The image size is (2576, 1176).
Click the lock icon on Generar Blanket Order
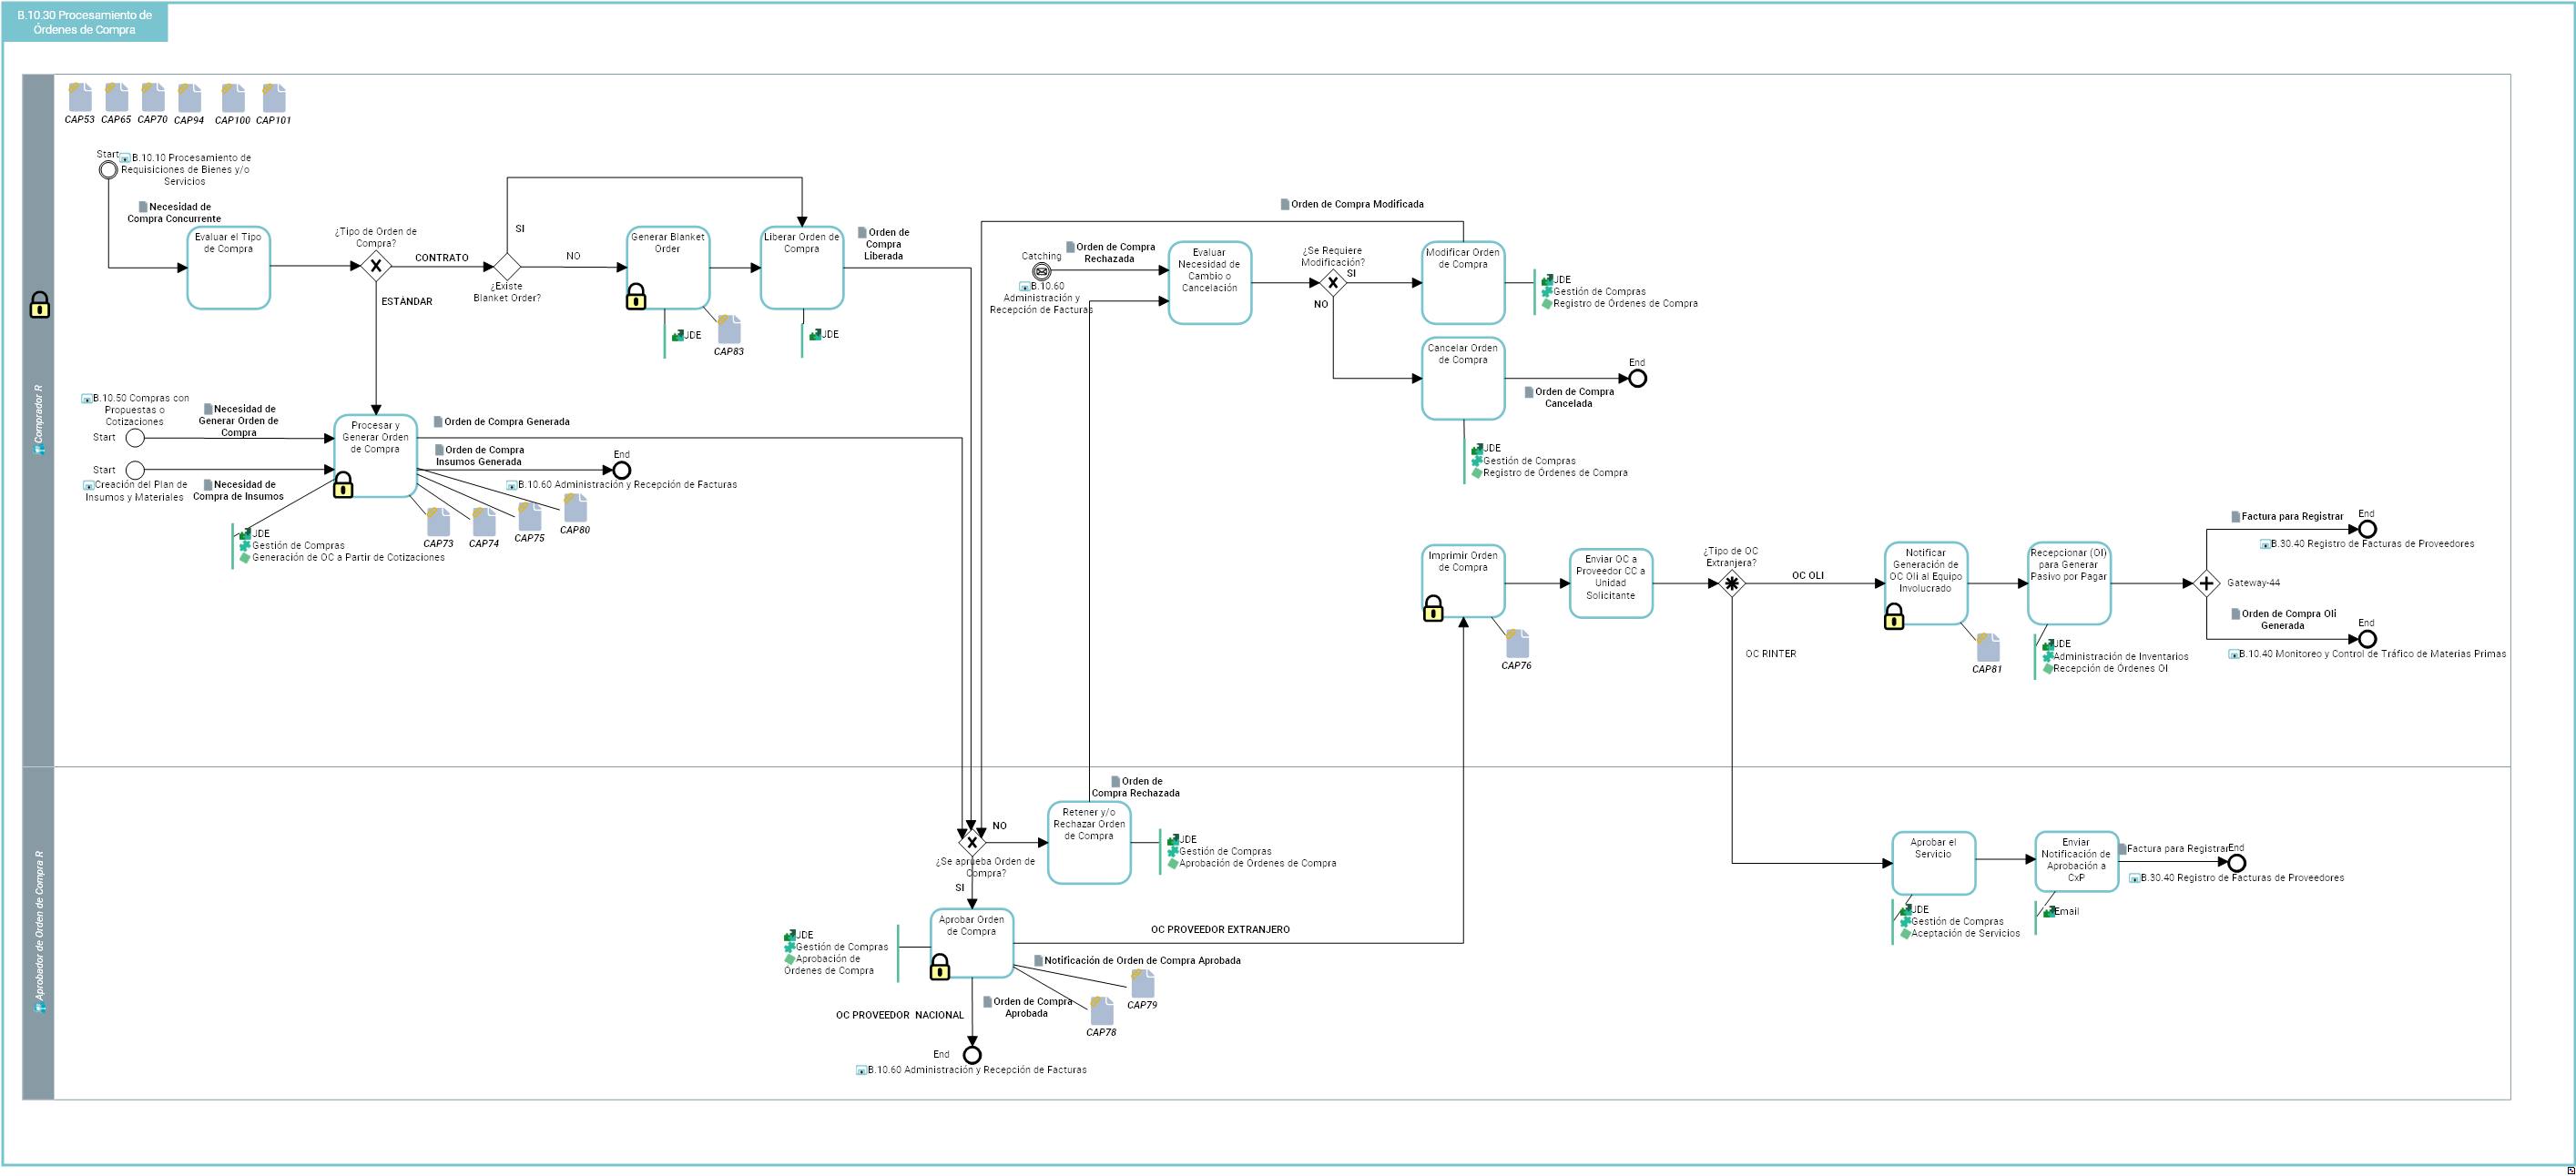tap(636, 297)
